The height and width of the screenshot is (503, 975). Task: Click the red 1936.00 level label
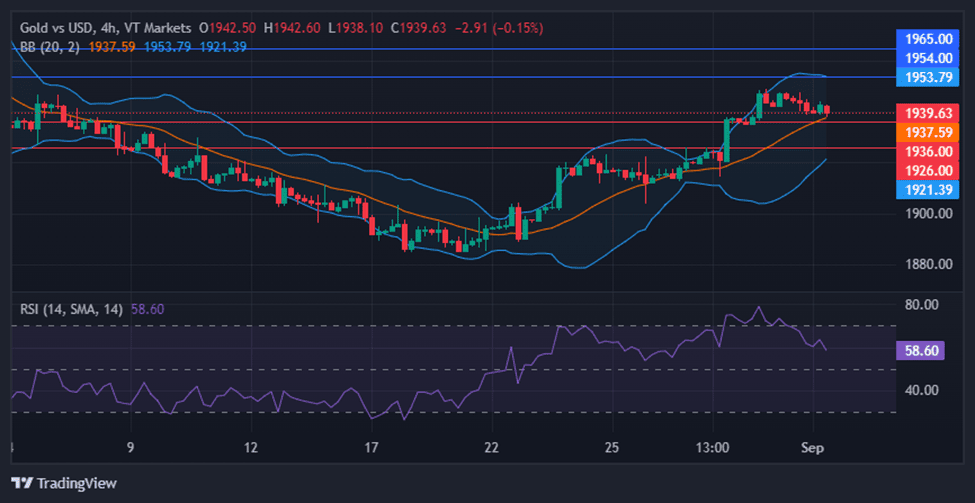point(927,151)
